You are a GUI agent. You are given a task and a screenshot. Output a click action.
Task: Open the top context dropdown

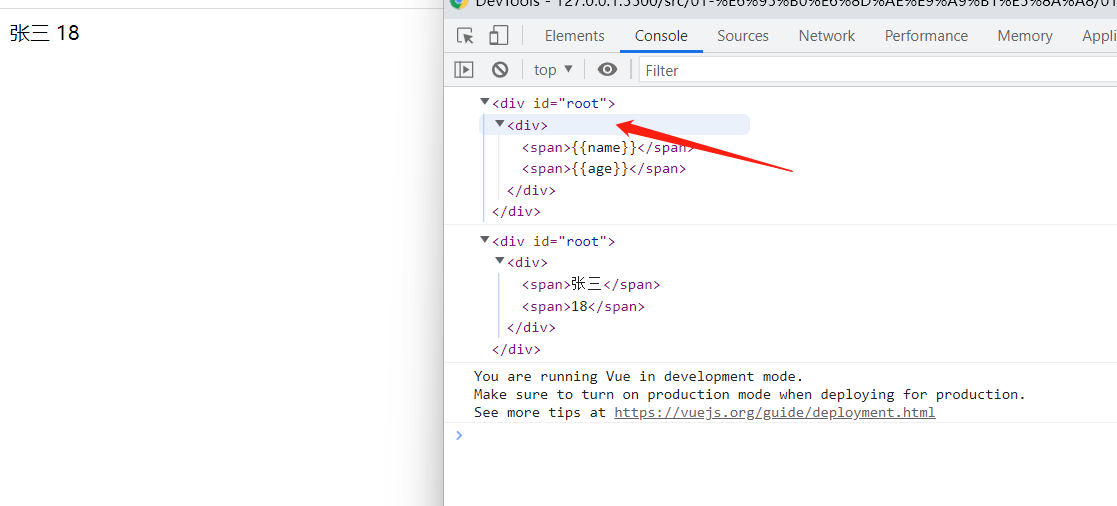(554, 69)
